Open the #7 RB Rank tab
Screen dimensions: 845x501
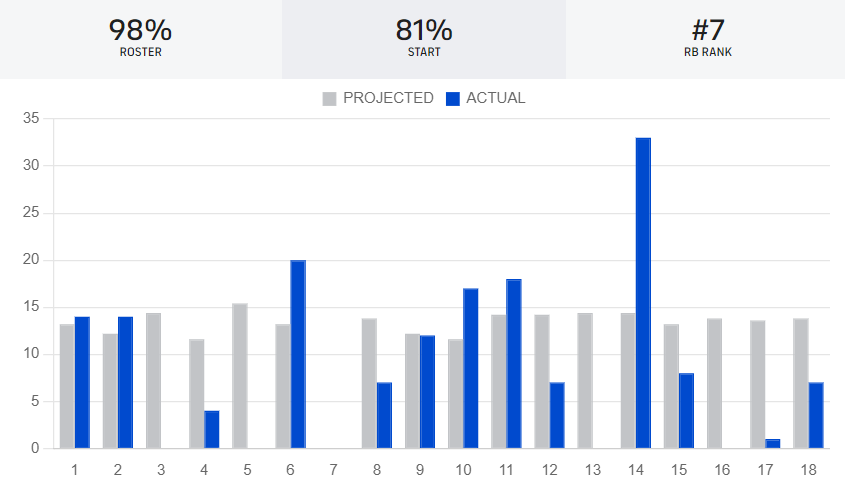pos(706,39)
